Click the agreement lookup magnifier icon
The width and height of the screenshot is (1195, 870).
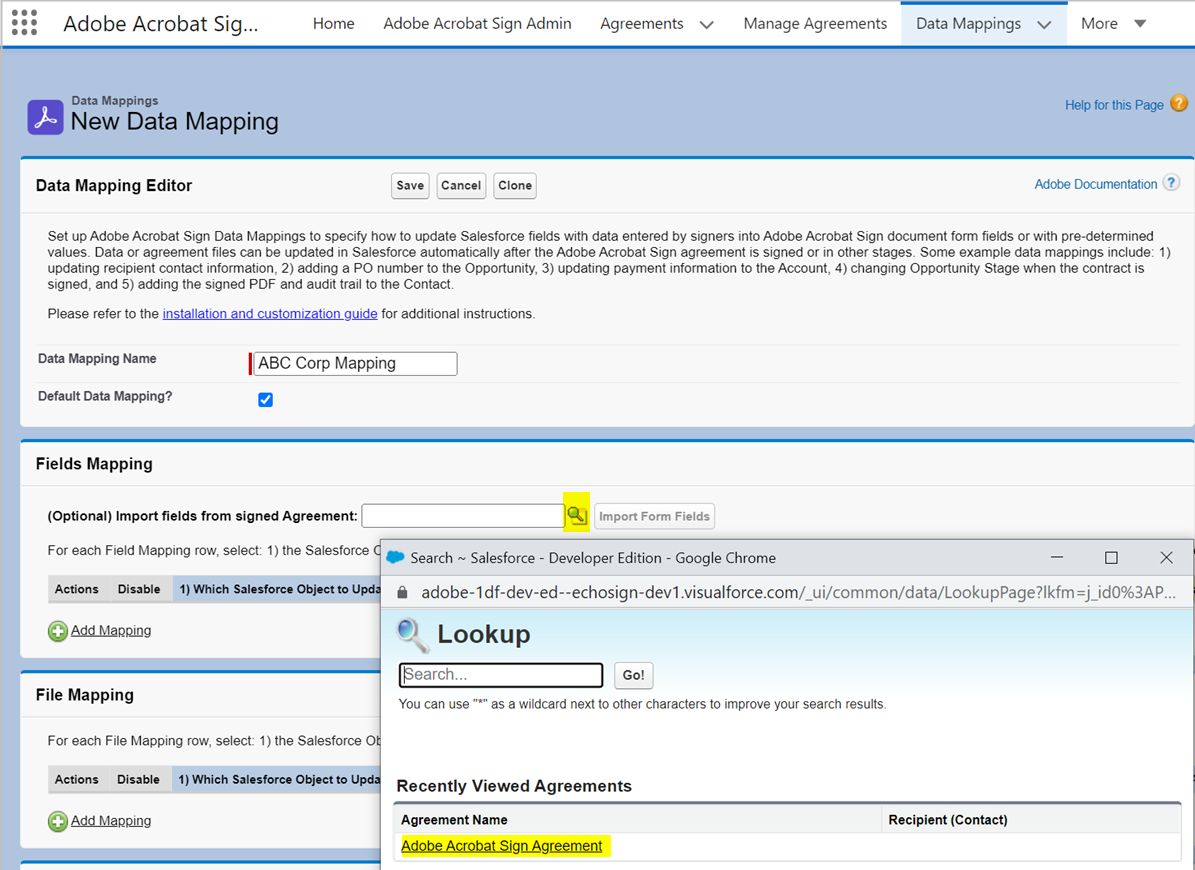(577, 516)
